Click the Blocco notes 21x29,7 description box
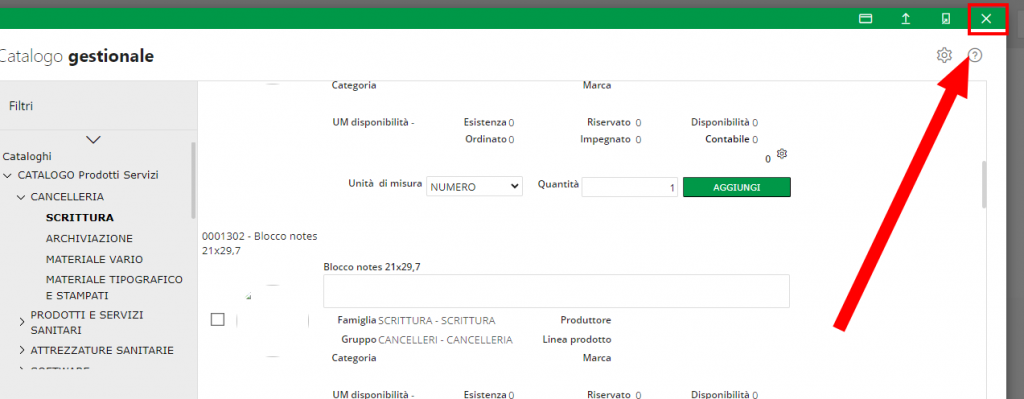Image resolution: width=1024 pixels, height=399 pixels. [x=556, y=291]
